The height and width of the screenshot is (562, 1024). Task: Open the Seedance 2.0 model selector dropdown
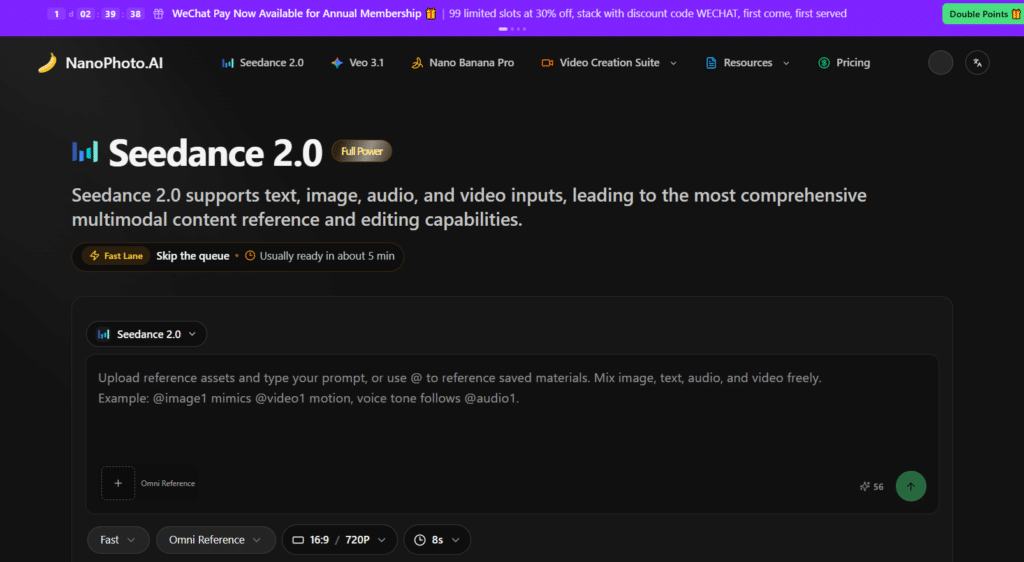pyautogui.click(x=146, y=334)
